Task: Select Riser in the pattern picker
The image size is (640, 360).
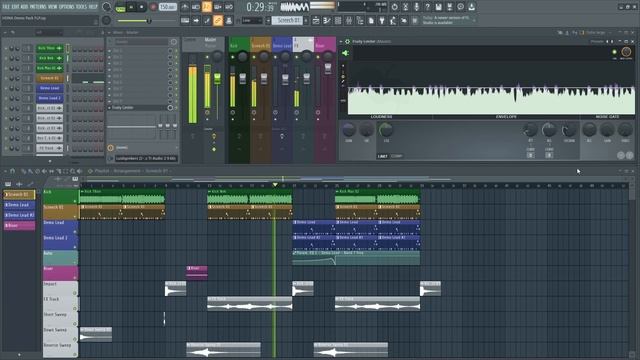Action: click(x=19, y=225)
